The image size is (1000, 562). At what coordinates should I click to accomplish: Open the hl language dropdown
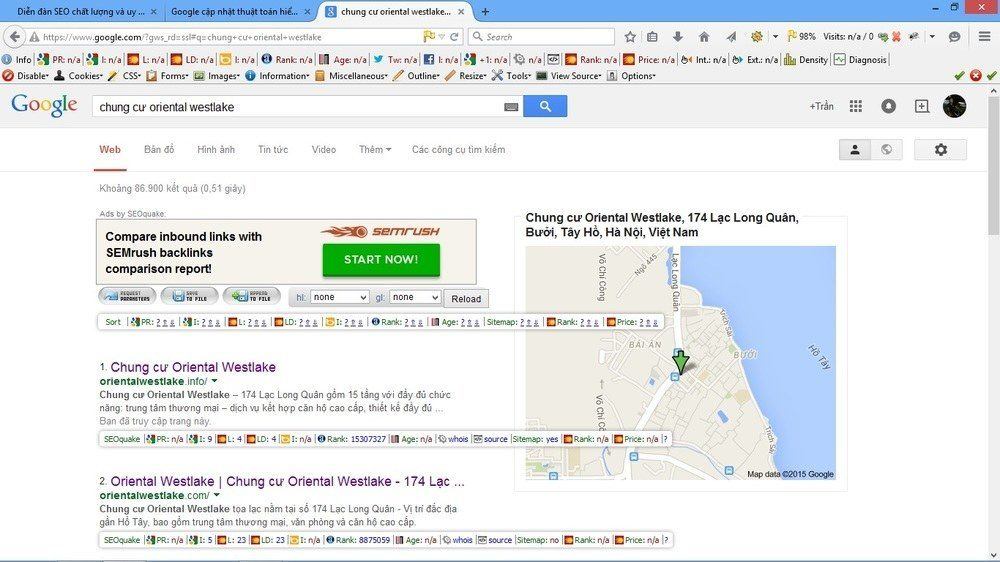[x=340, y=297]
